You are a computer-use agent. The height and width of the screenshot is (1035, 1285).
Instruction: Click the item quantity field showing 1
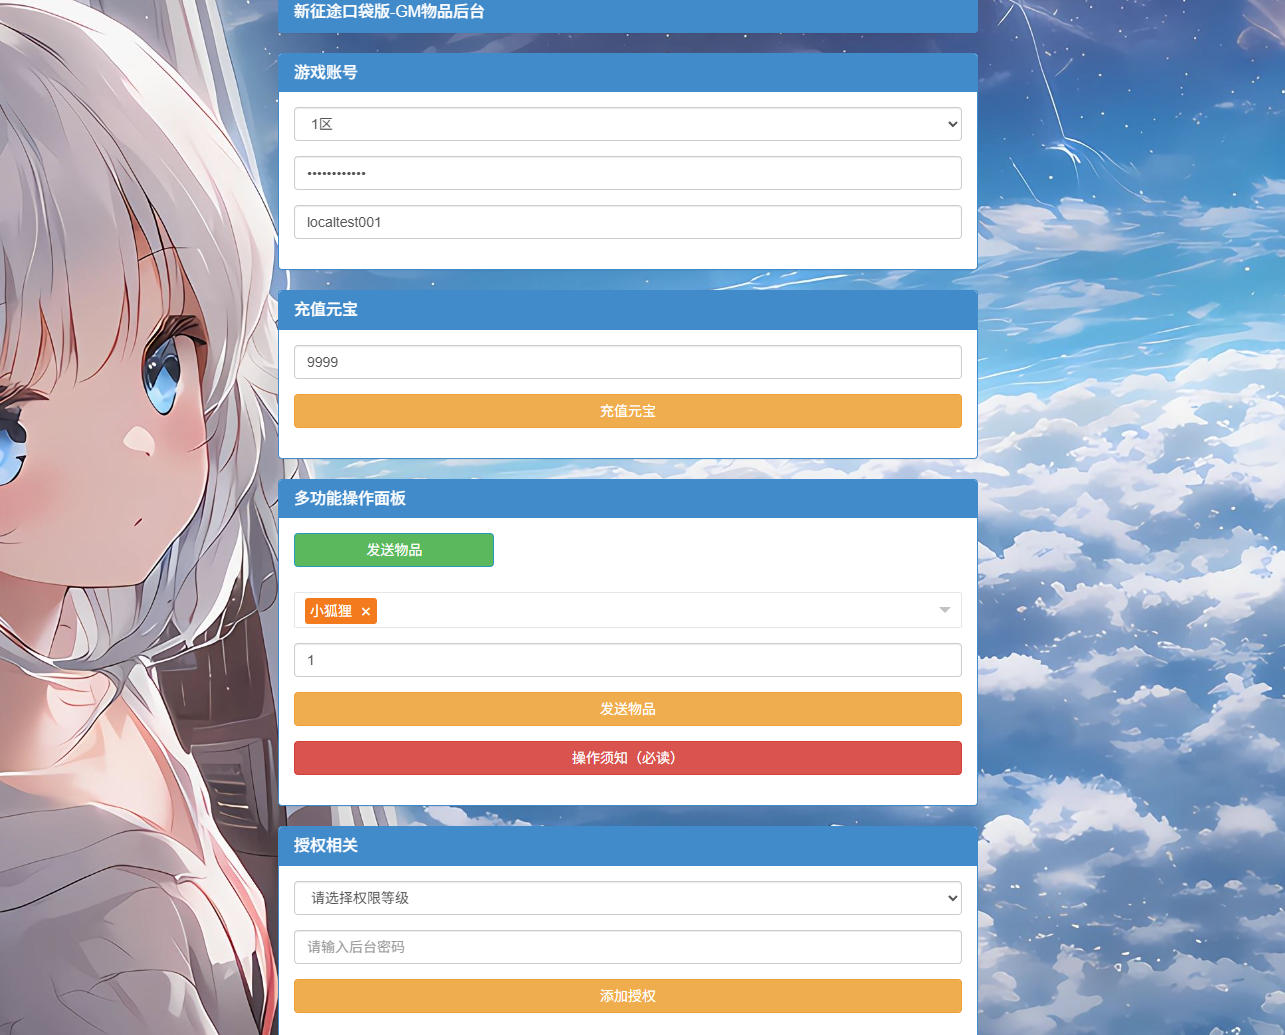[x=627, y=660]
